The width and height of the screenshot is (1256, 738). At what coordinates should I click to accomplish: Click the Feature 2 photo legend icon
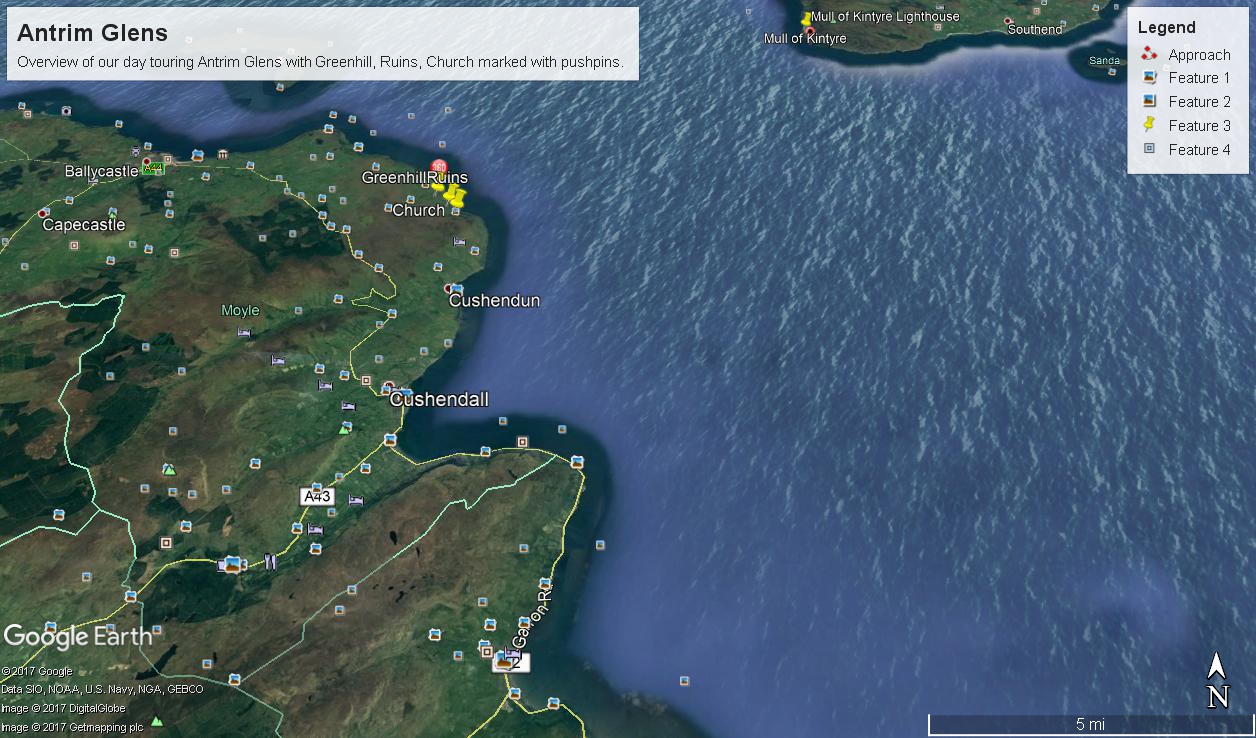point(1149,101)
